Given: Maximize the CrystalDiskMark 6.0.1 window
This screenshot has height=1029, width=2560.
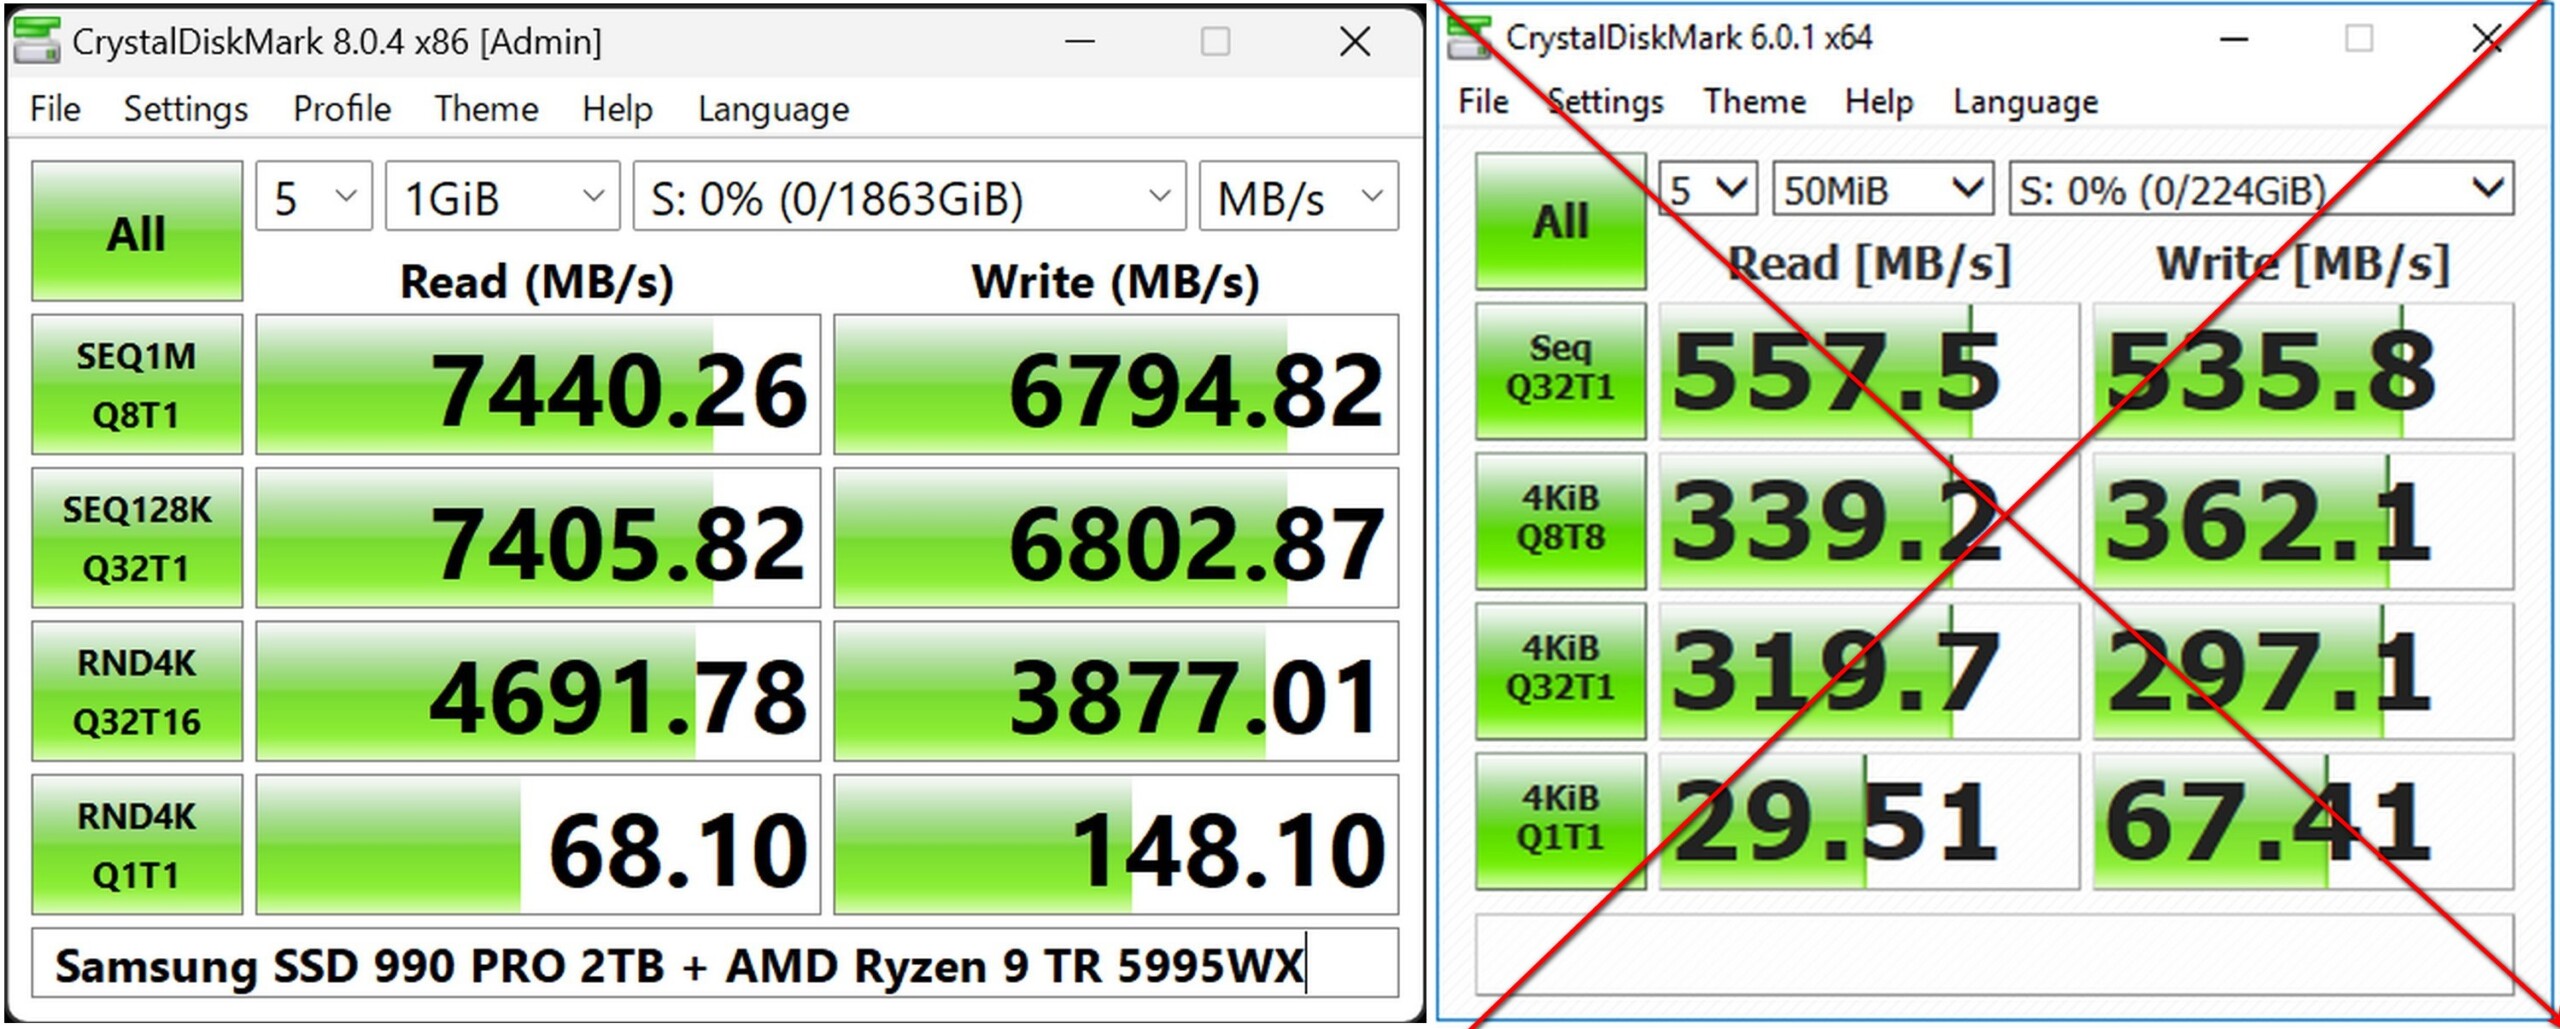Looking at the screenshot, I should coord(2359,39).
